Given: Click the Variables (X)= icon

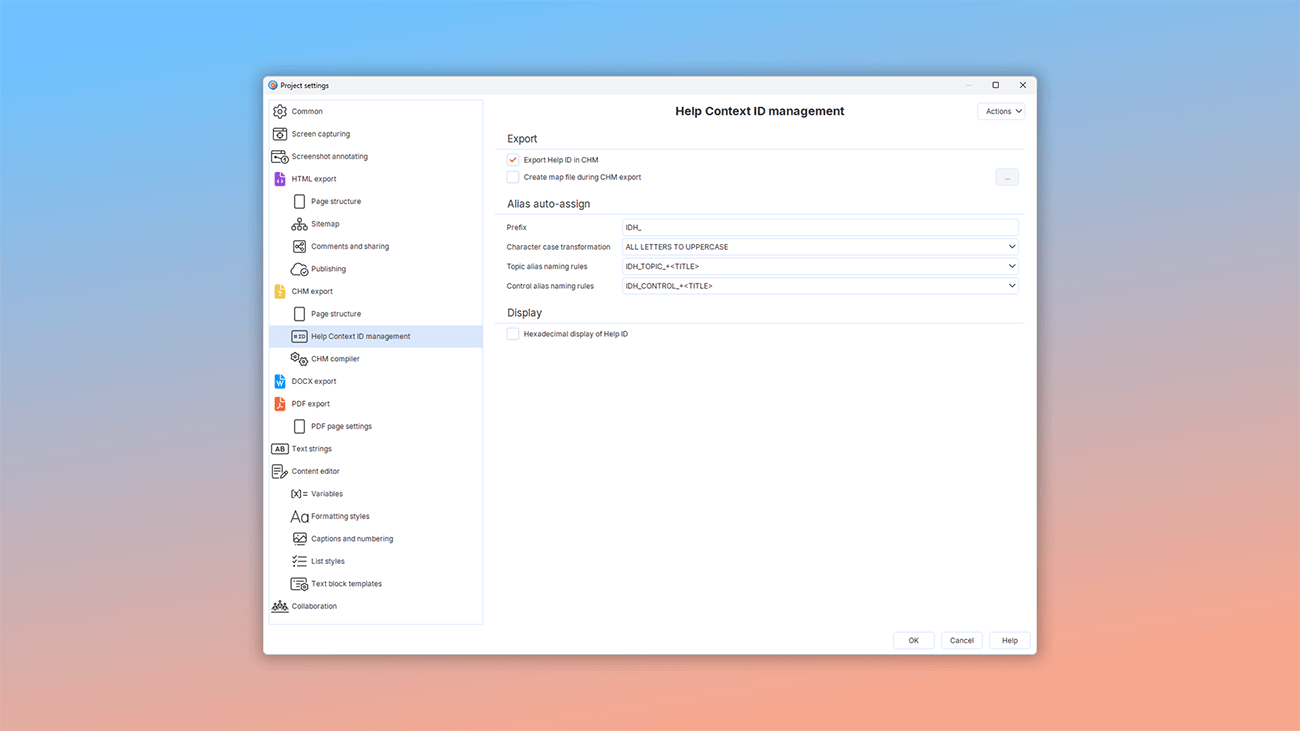Looking at the screenshot, I should 299,493.
